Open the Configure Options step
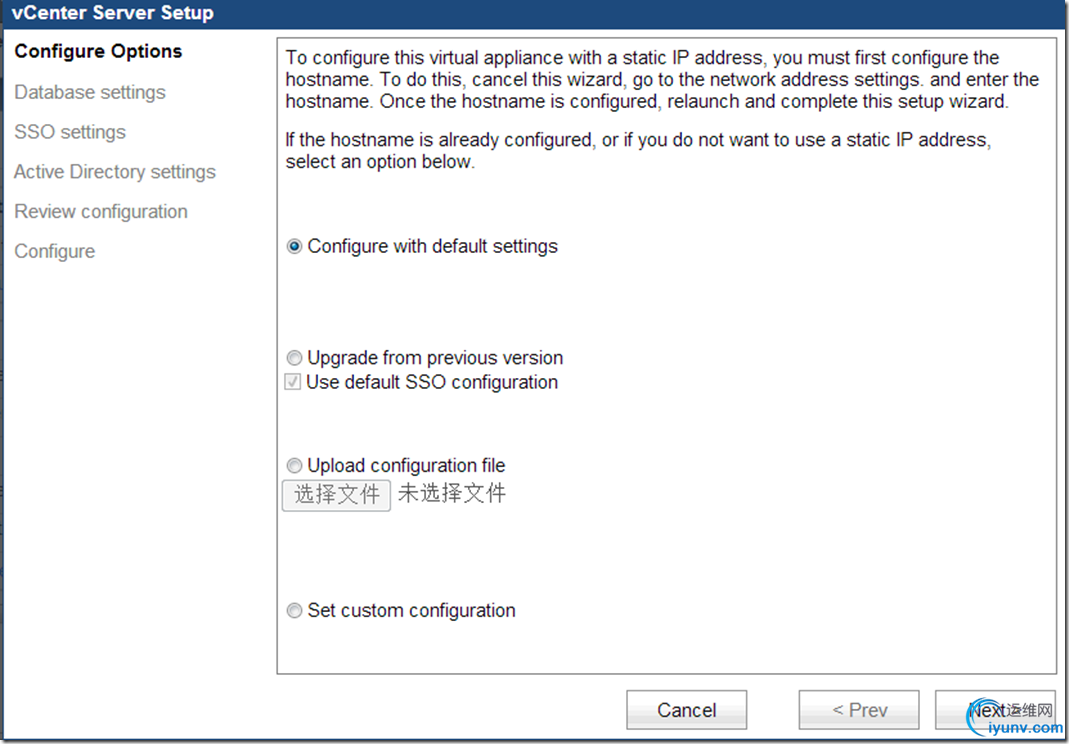Image resolution: width=1069 pixels, height=744 pixels. pos(98,52)
